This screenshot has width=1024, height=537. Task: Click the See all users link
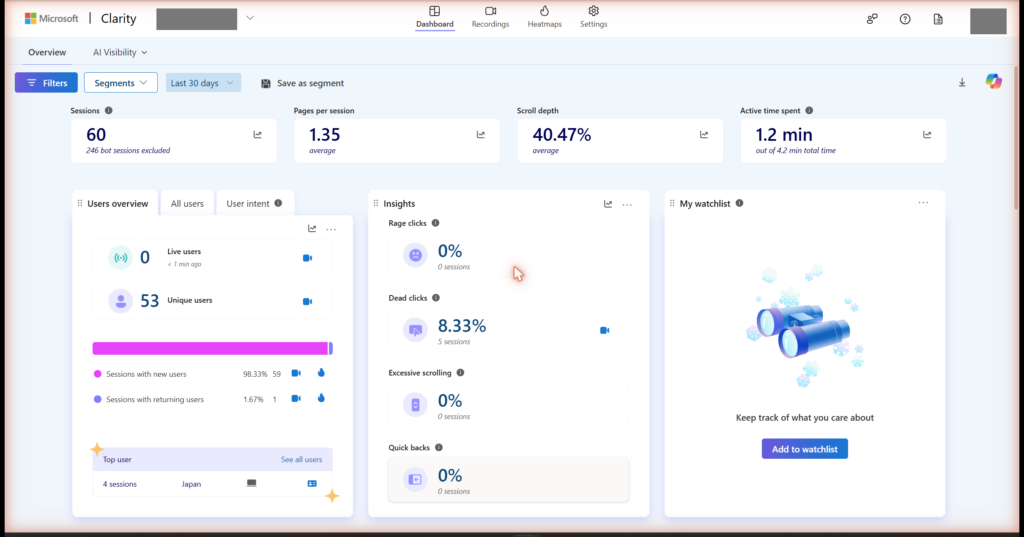click(301, 460)
